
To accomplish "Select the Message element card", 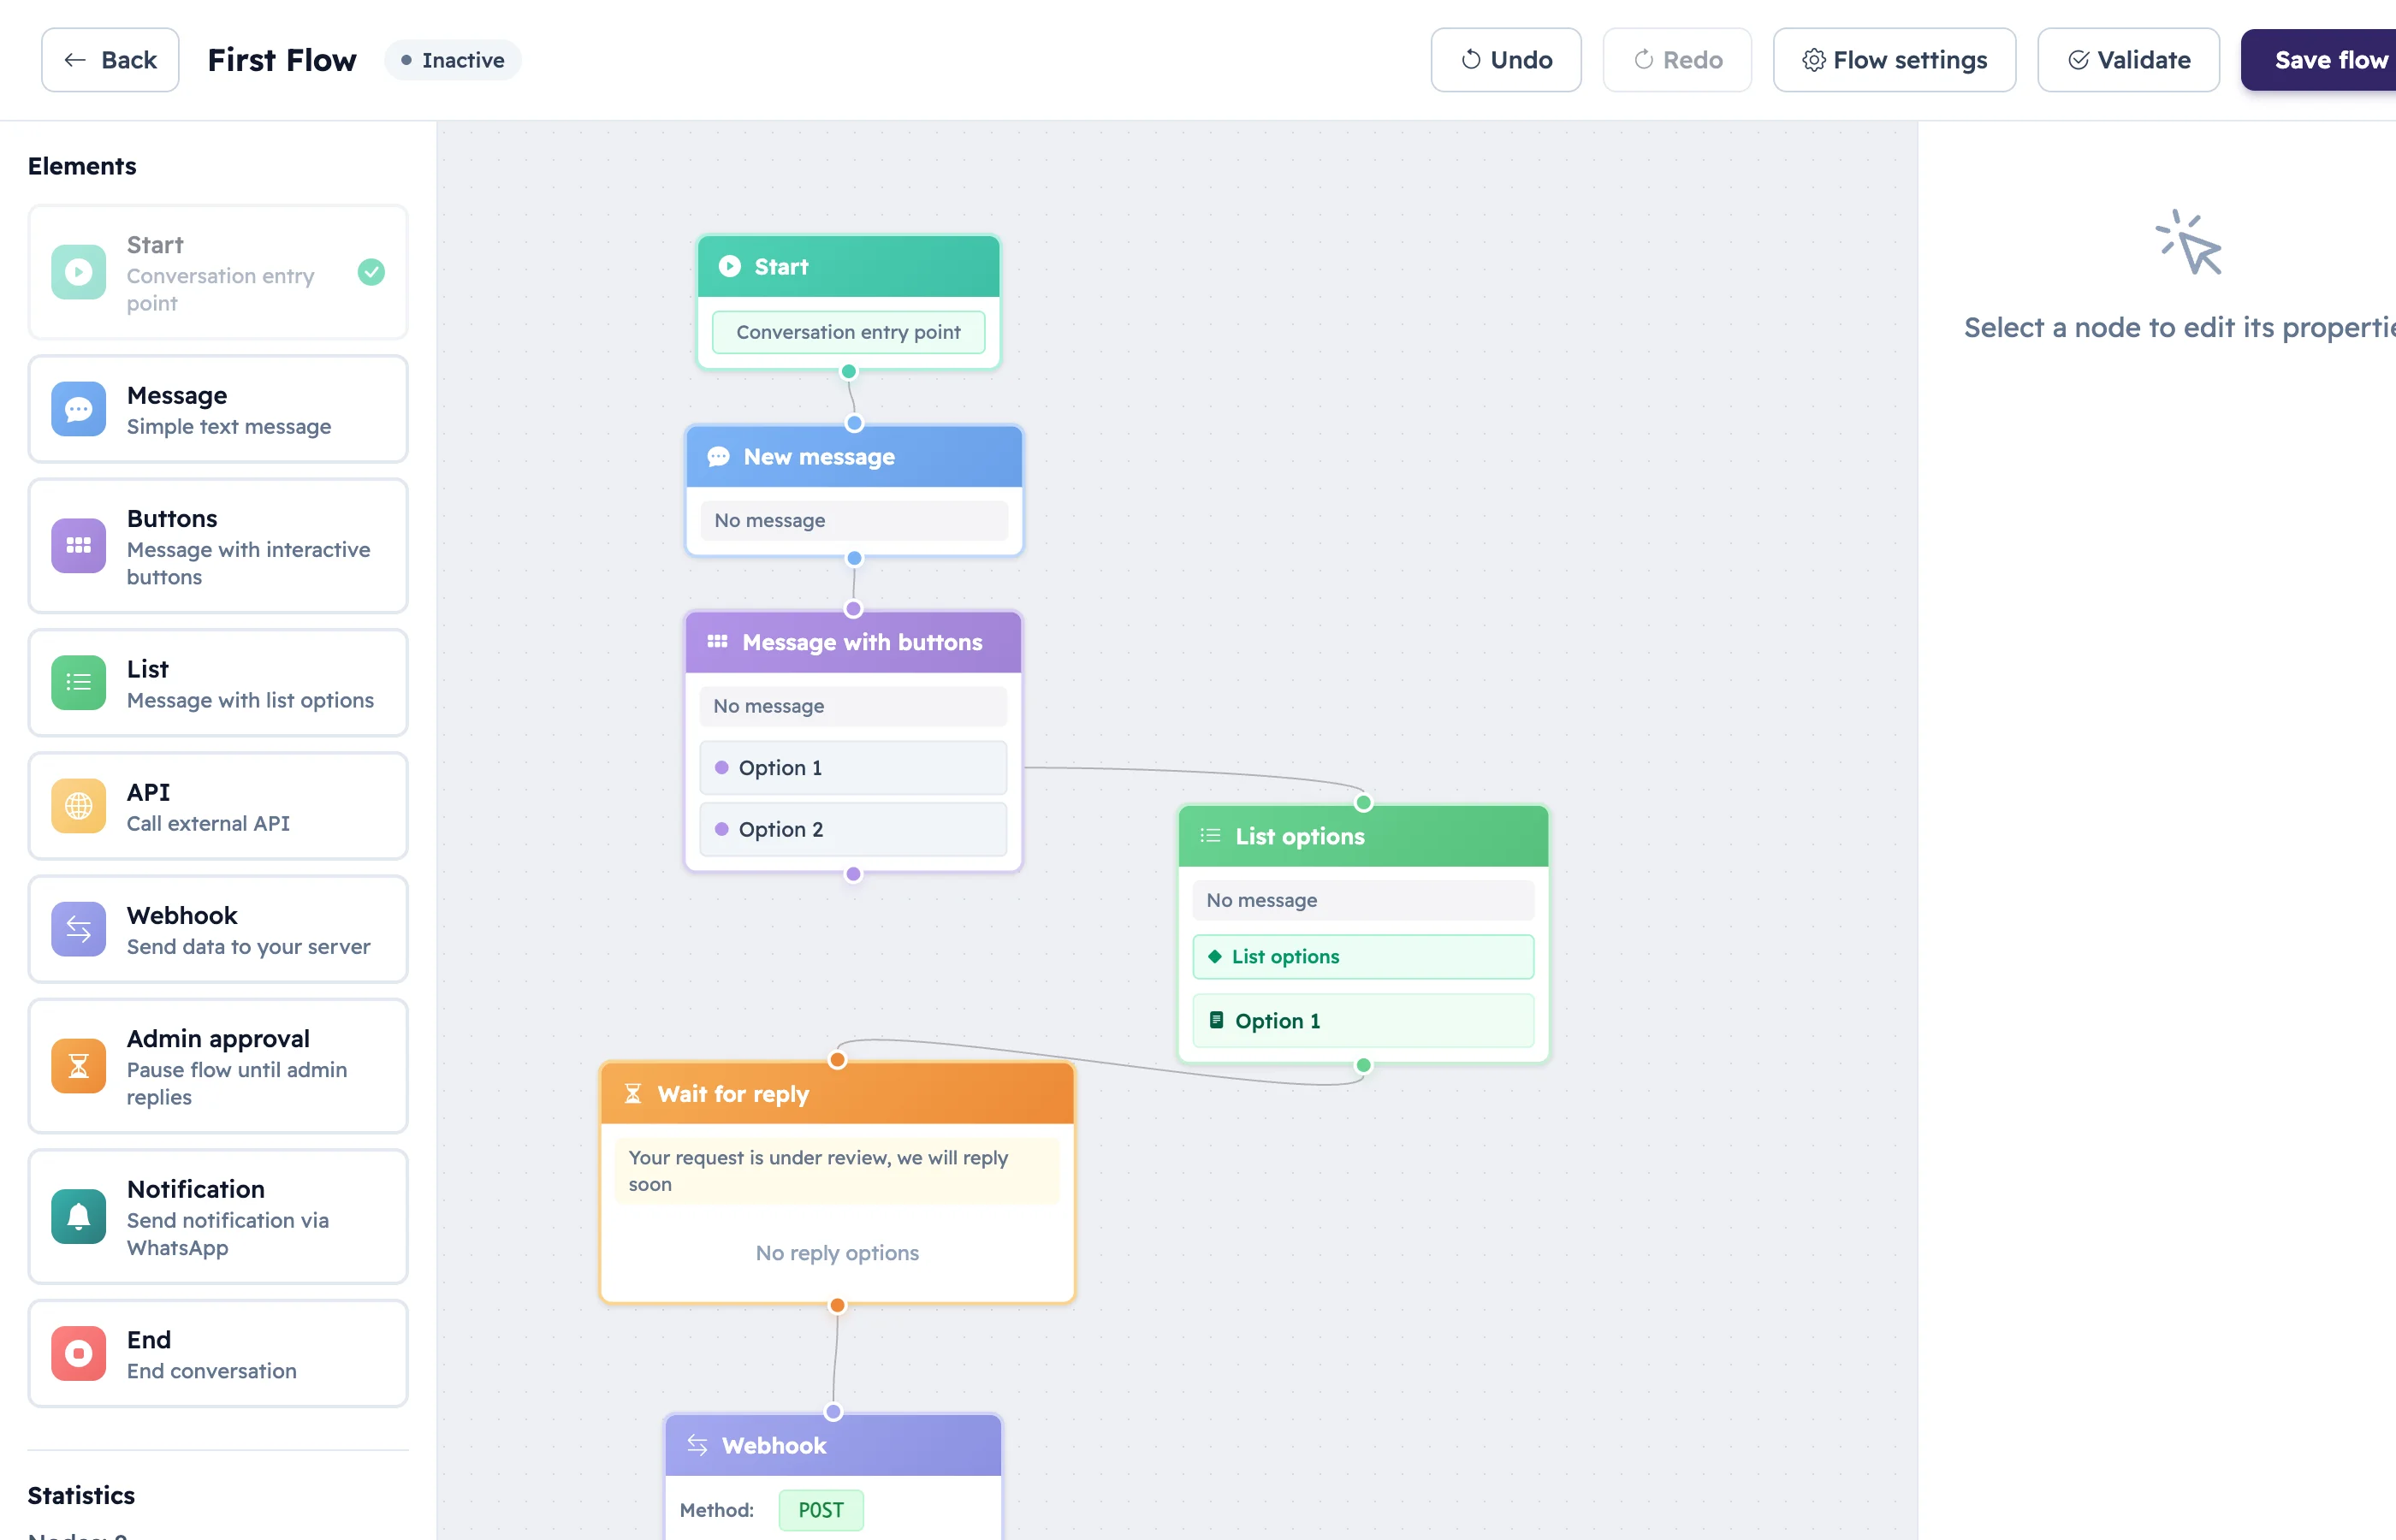I will [x=218, y=409].
